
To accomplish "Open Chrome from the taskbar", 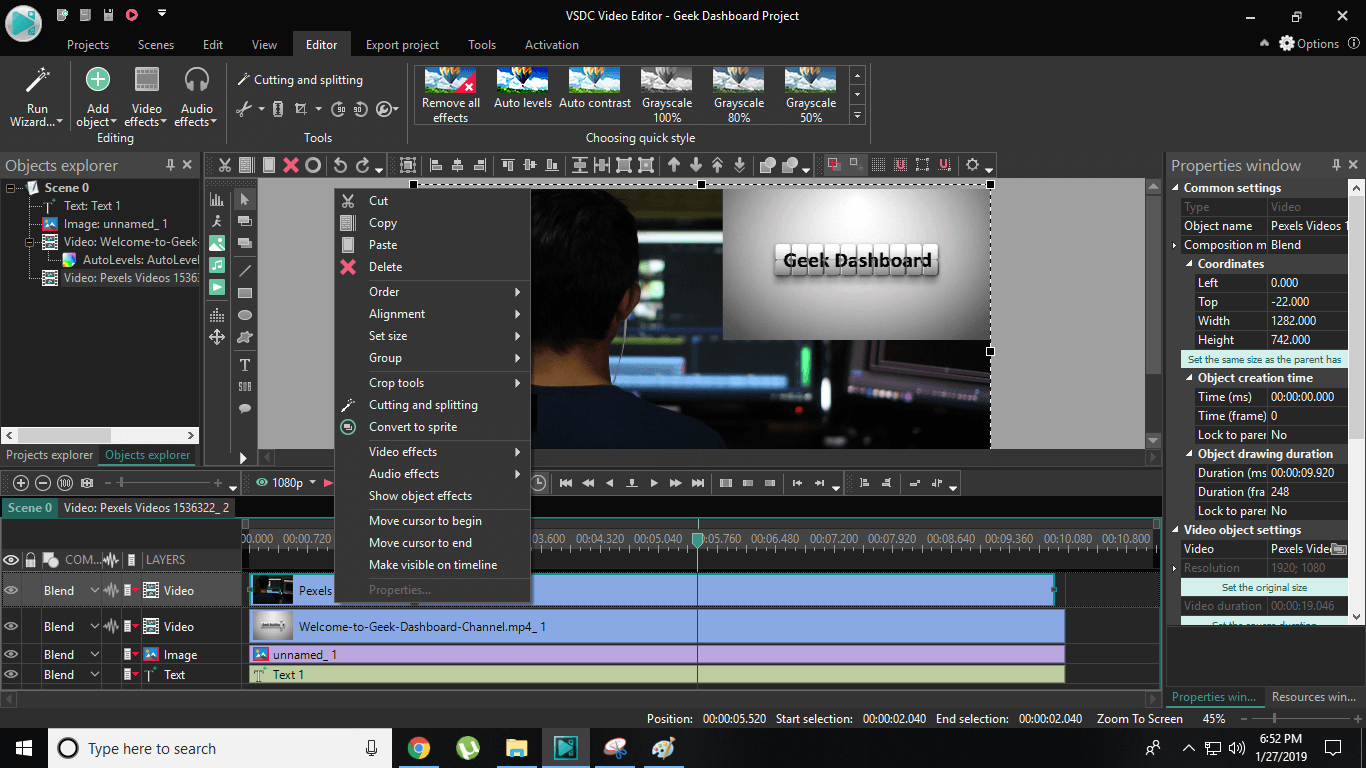I will [x=419, y=747].
